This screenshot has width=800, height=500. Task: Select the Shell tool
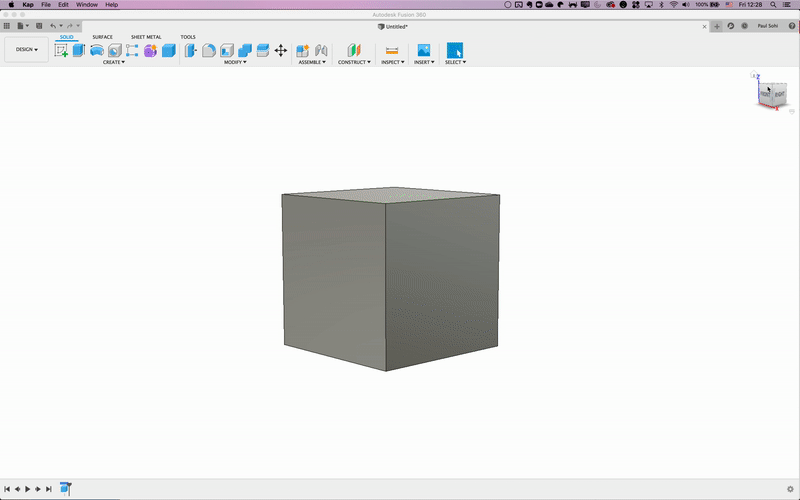click(x=227, y=50)
